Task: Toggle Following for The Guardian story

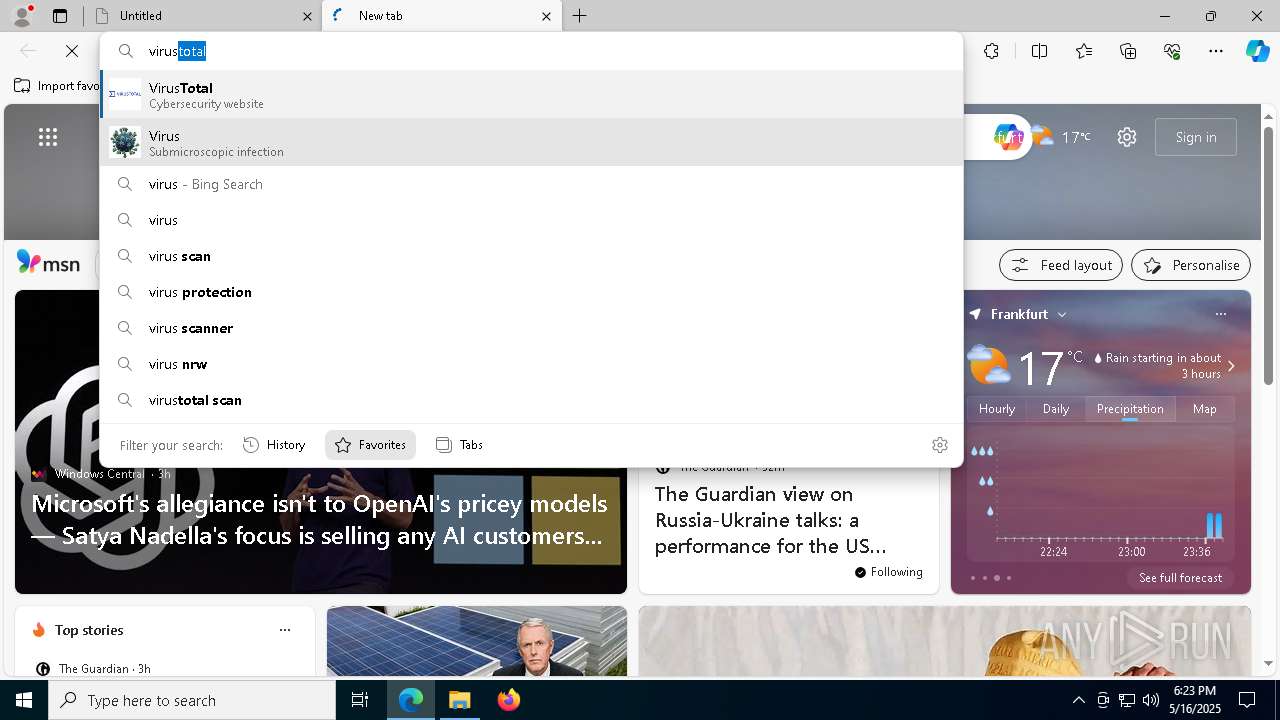Action: (x=888, y=572)
